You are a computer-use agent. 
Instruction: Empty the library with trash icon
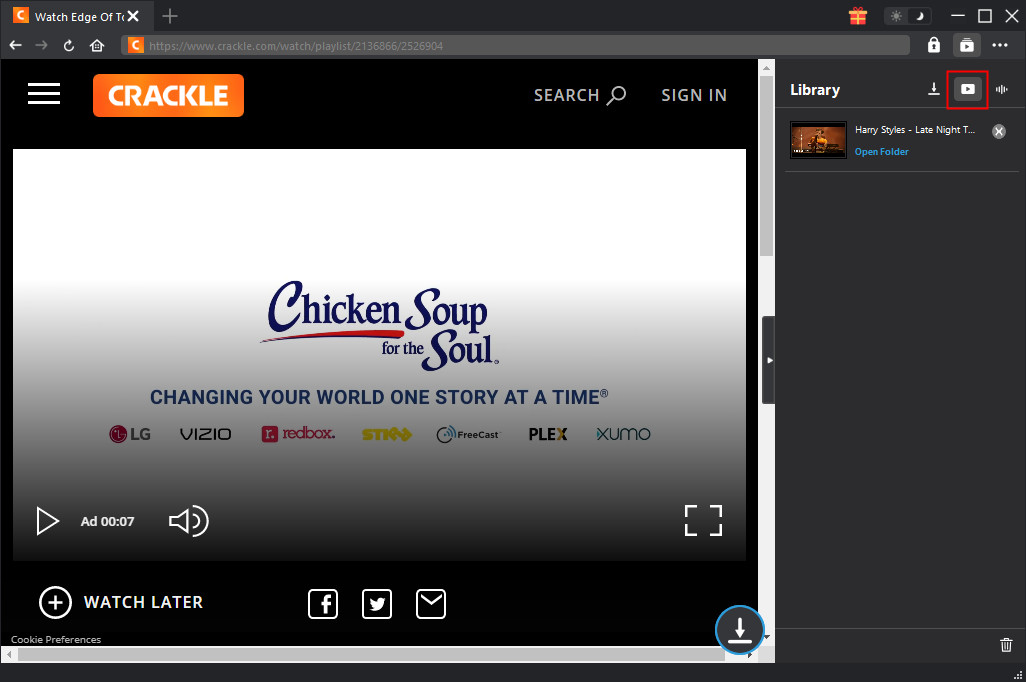coord(1006,645)
